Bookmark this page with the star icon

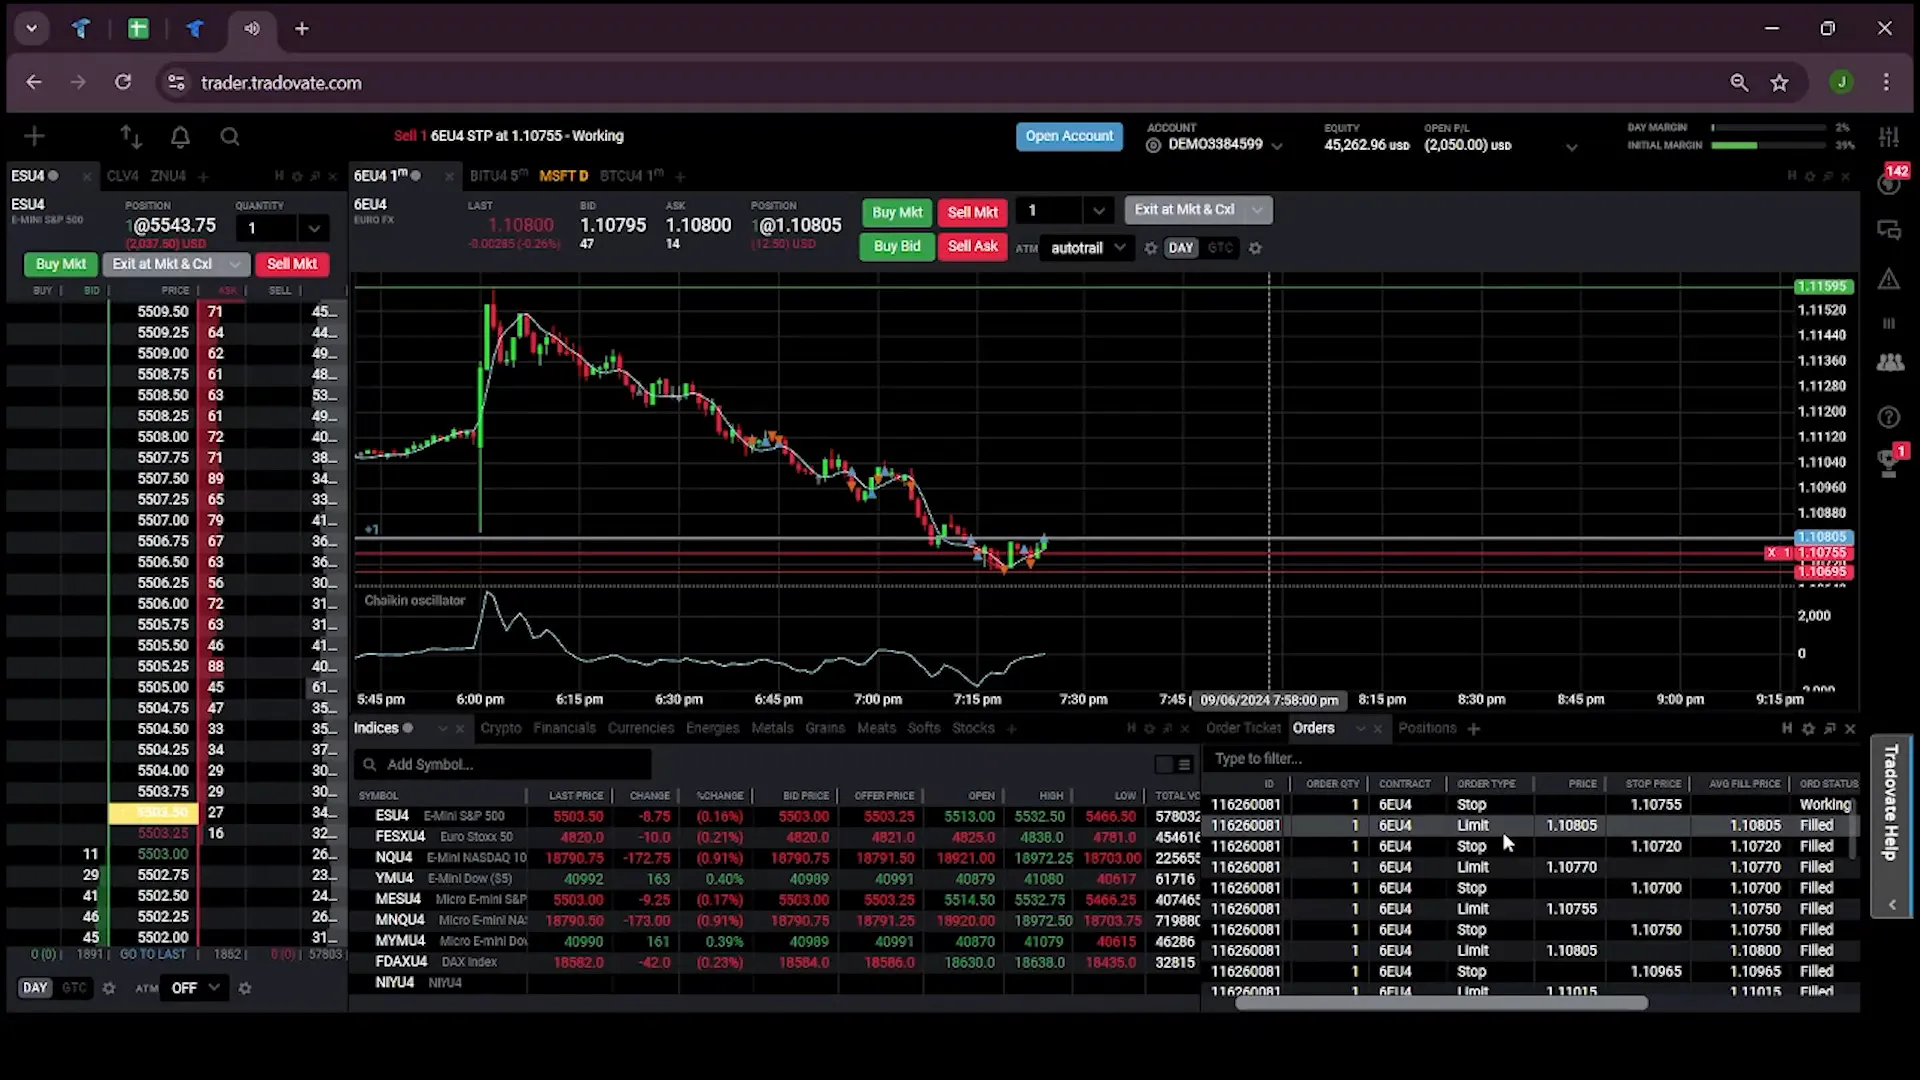point(1779,83)
